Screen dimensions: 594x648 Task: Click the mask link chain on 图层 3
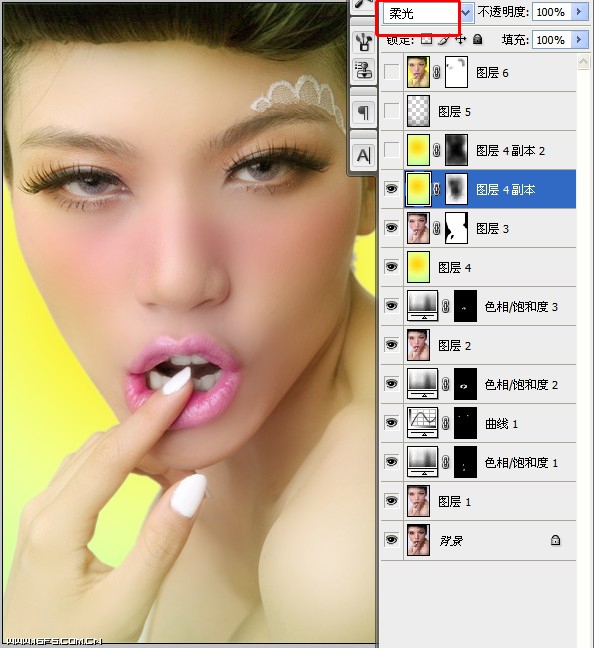pyautogui.click(x=437, y=228)
